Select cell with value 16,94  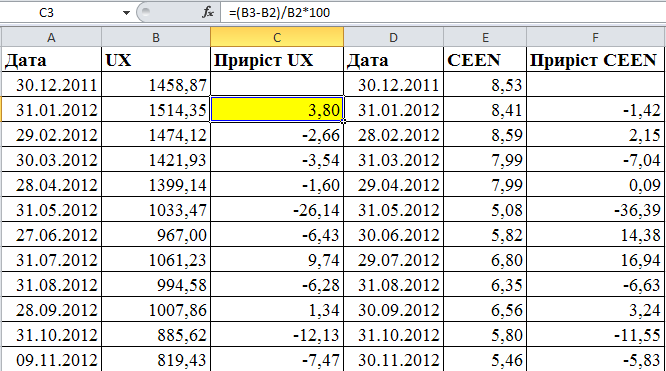tap(595, 260)
